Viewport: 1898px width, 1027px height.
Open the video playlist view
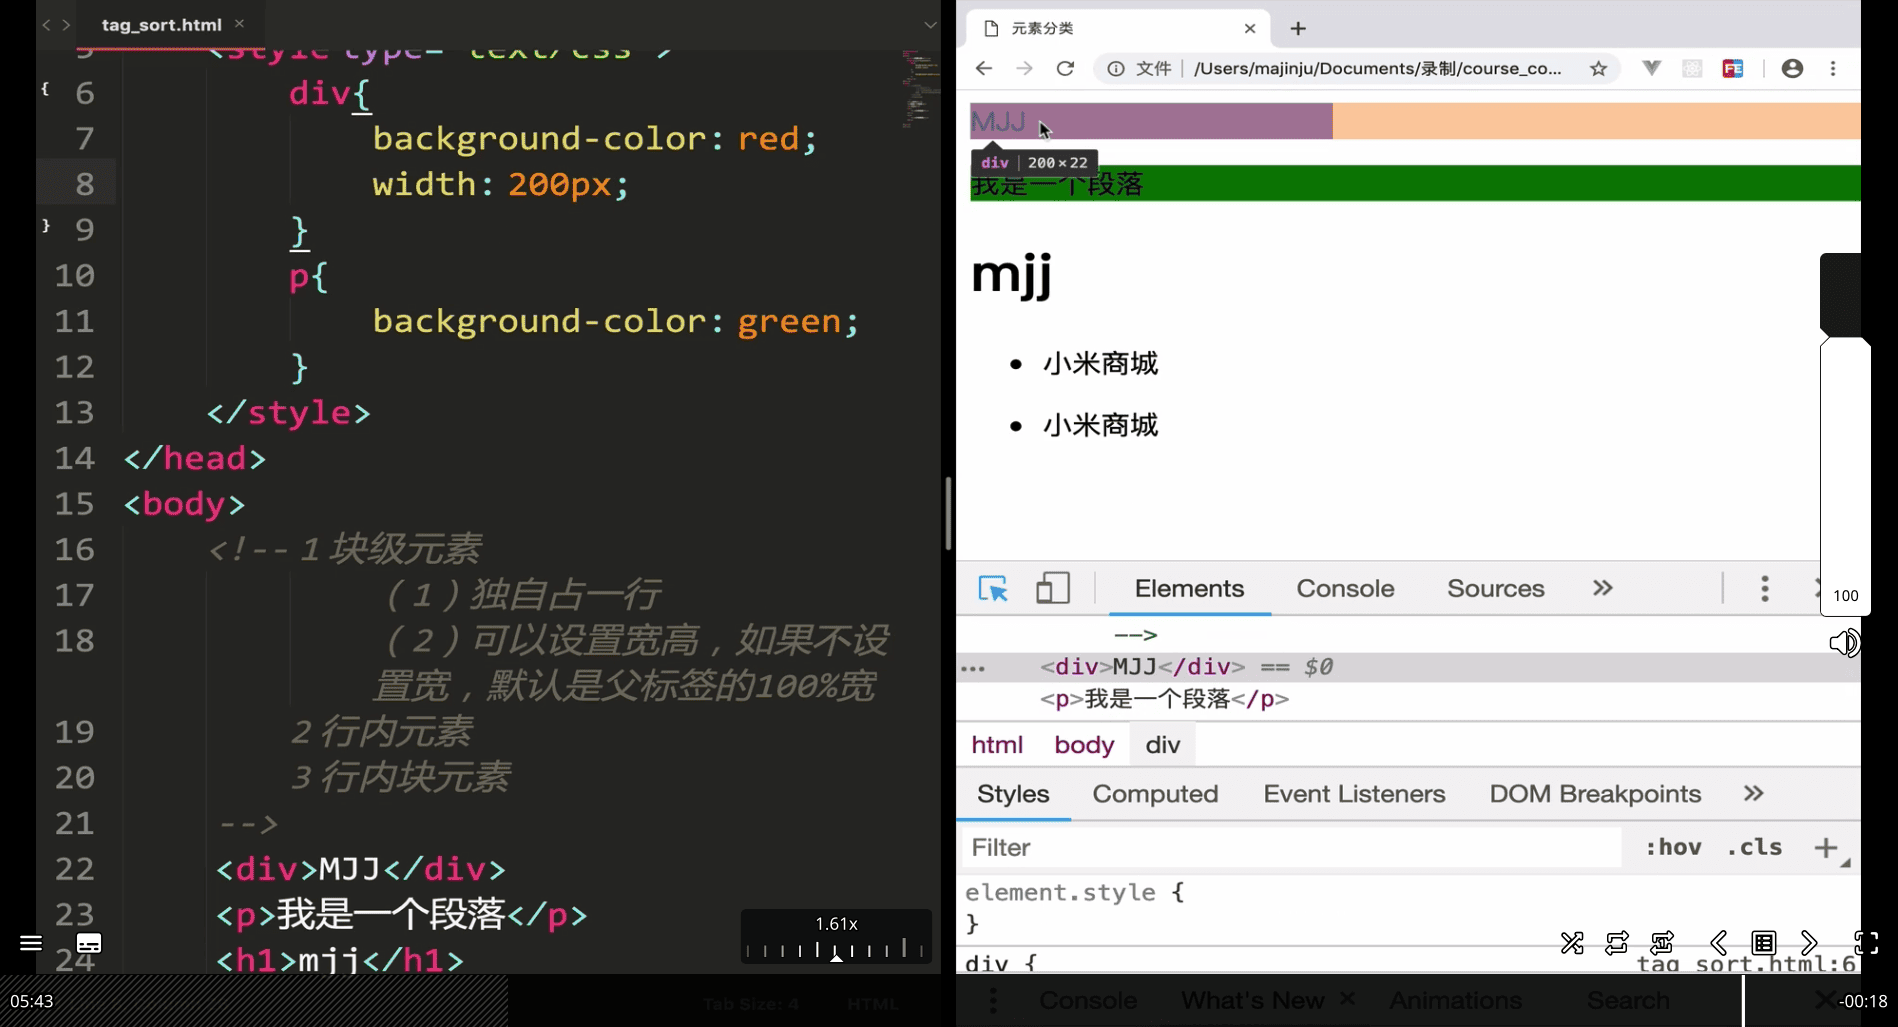pyautogui.click(x=1764, y=943)
